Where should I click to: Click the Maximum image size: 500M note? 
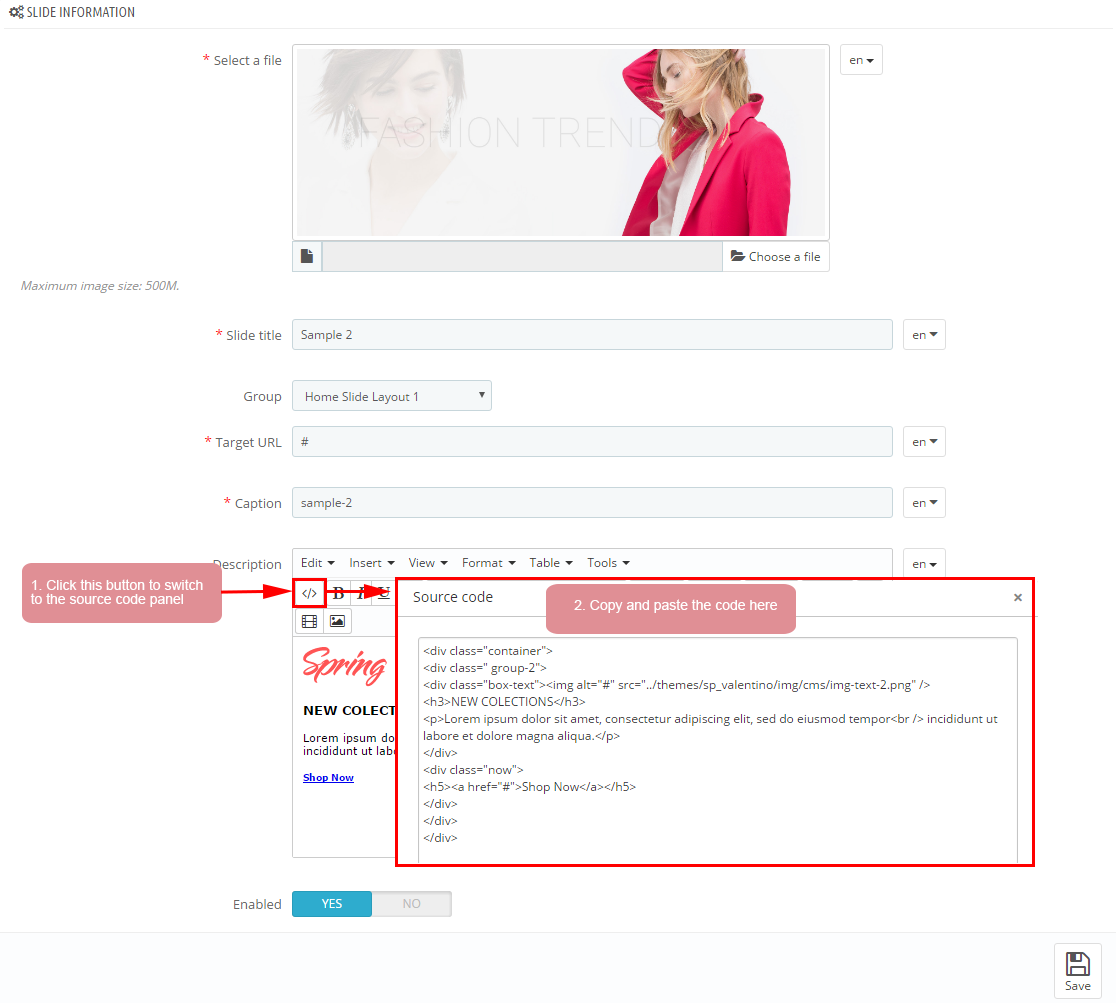(100, 285)
